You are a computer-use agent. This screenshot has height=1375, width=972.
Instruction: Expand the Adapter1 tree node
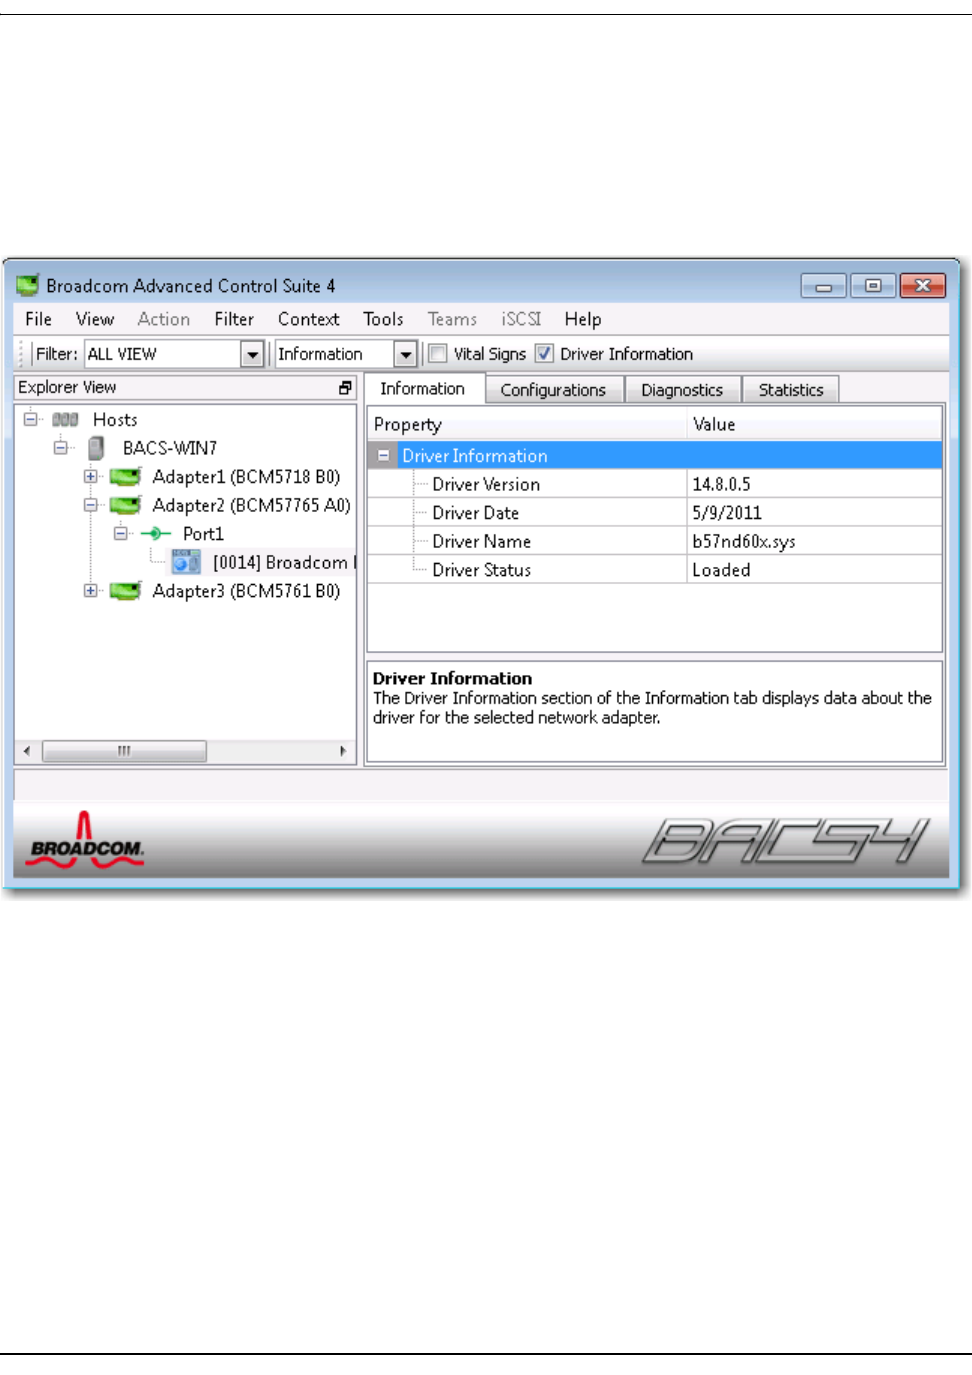tap(91, 476)
